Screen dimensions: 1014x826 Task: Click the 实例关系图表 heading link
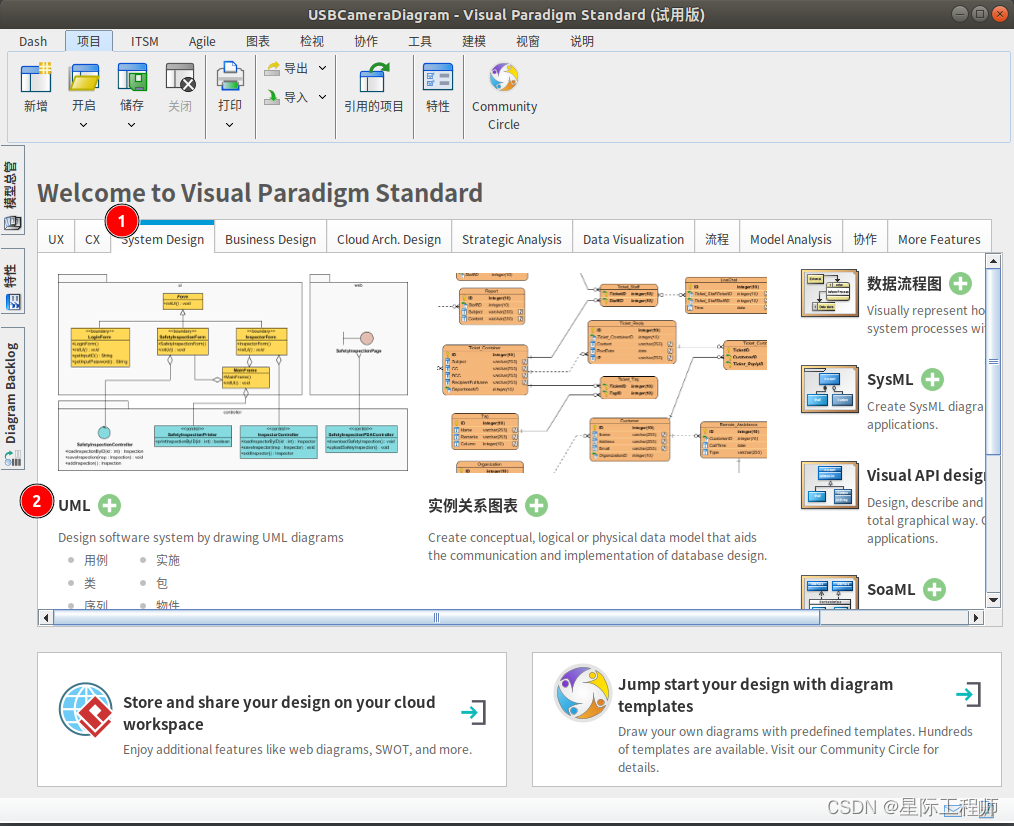pyautogui.click(x=473, y=505)
